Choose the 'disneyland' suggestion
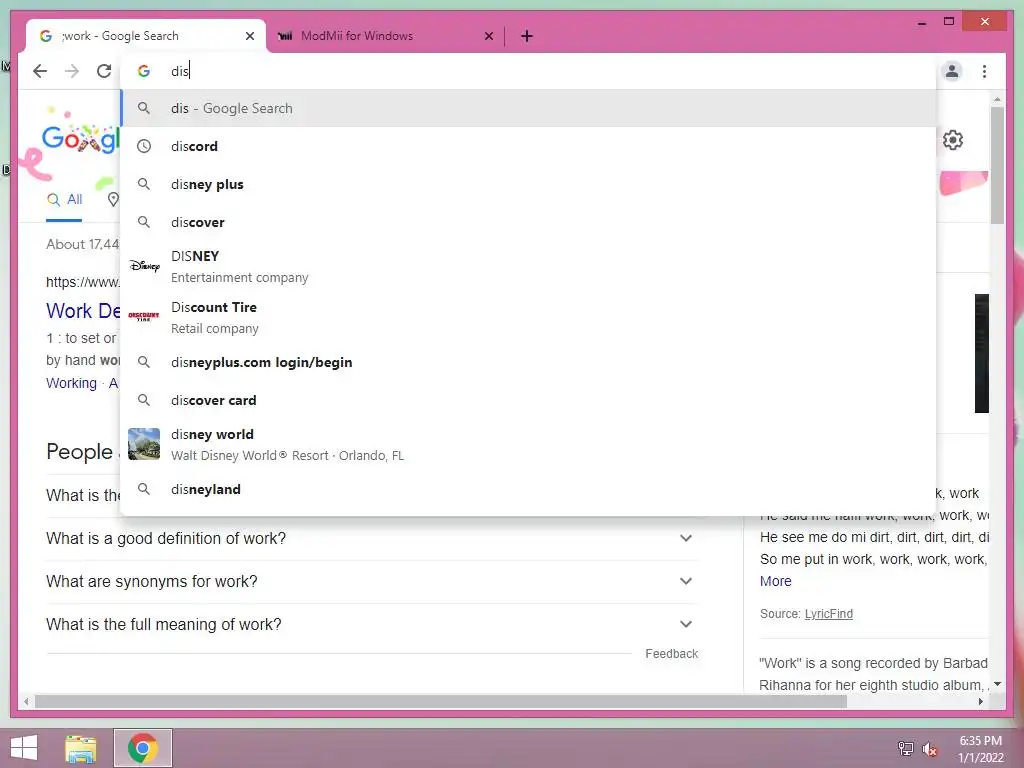1024x768 pixels. (x=528, y=489)
